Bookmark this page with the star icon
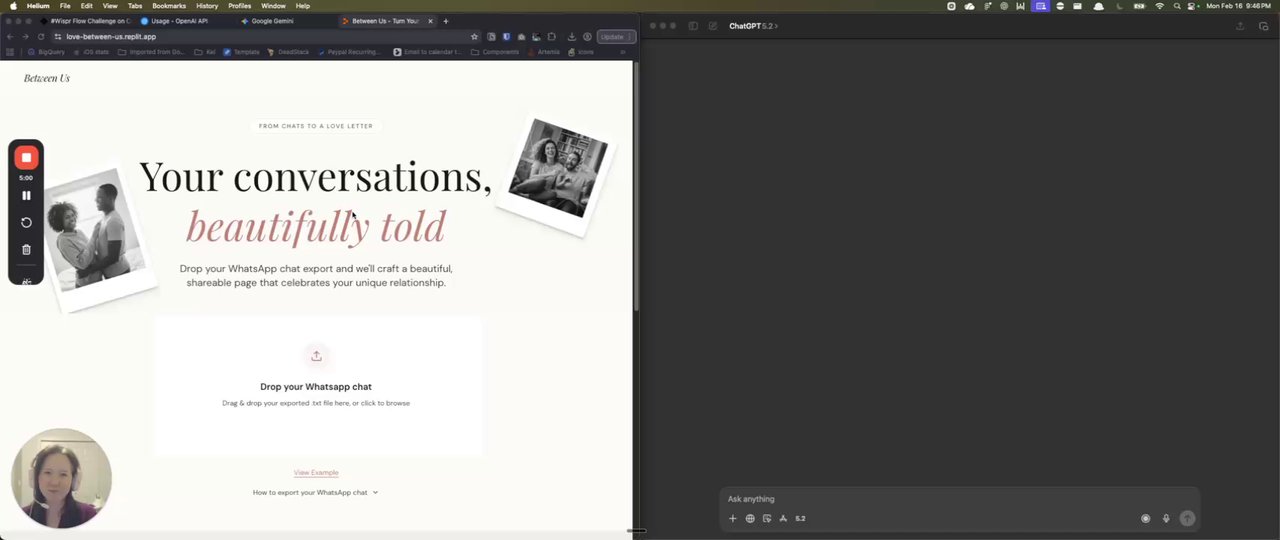Screen dimensions: 1280x540 point(474,37)
